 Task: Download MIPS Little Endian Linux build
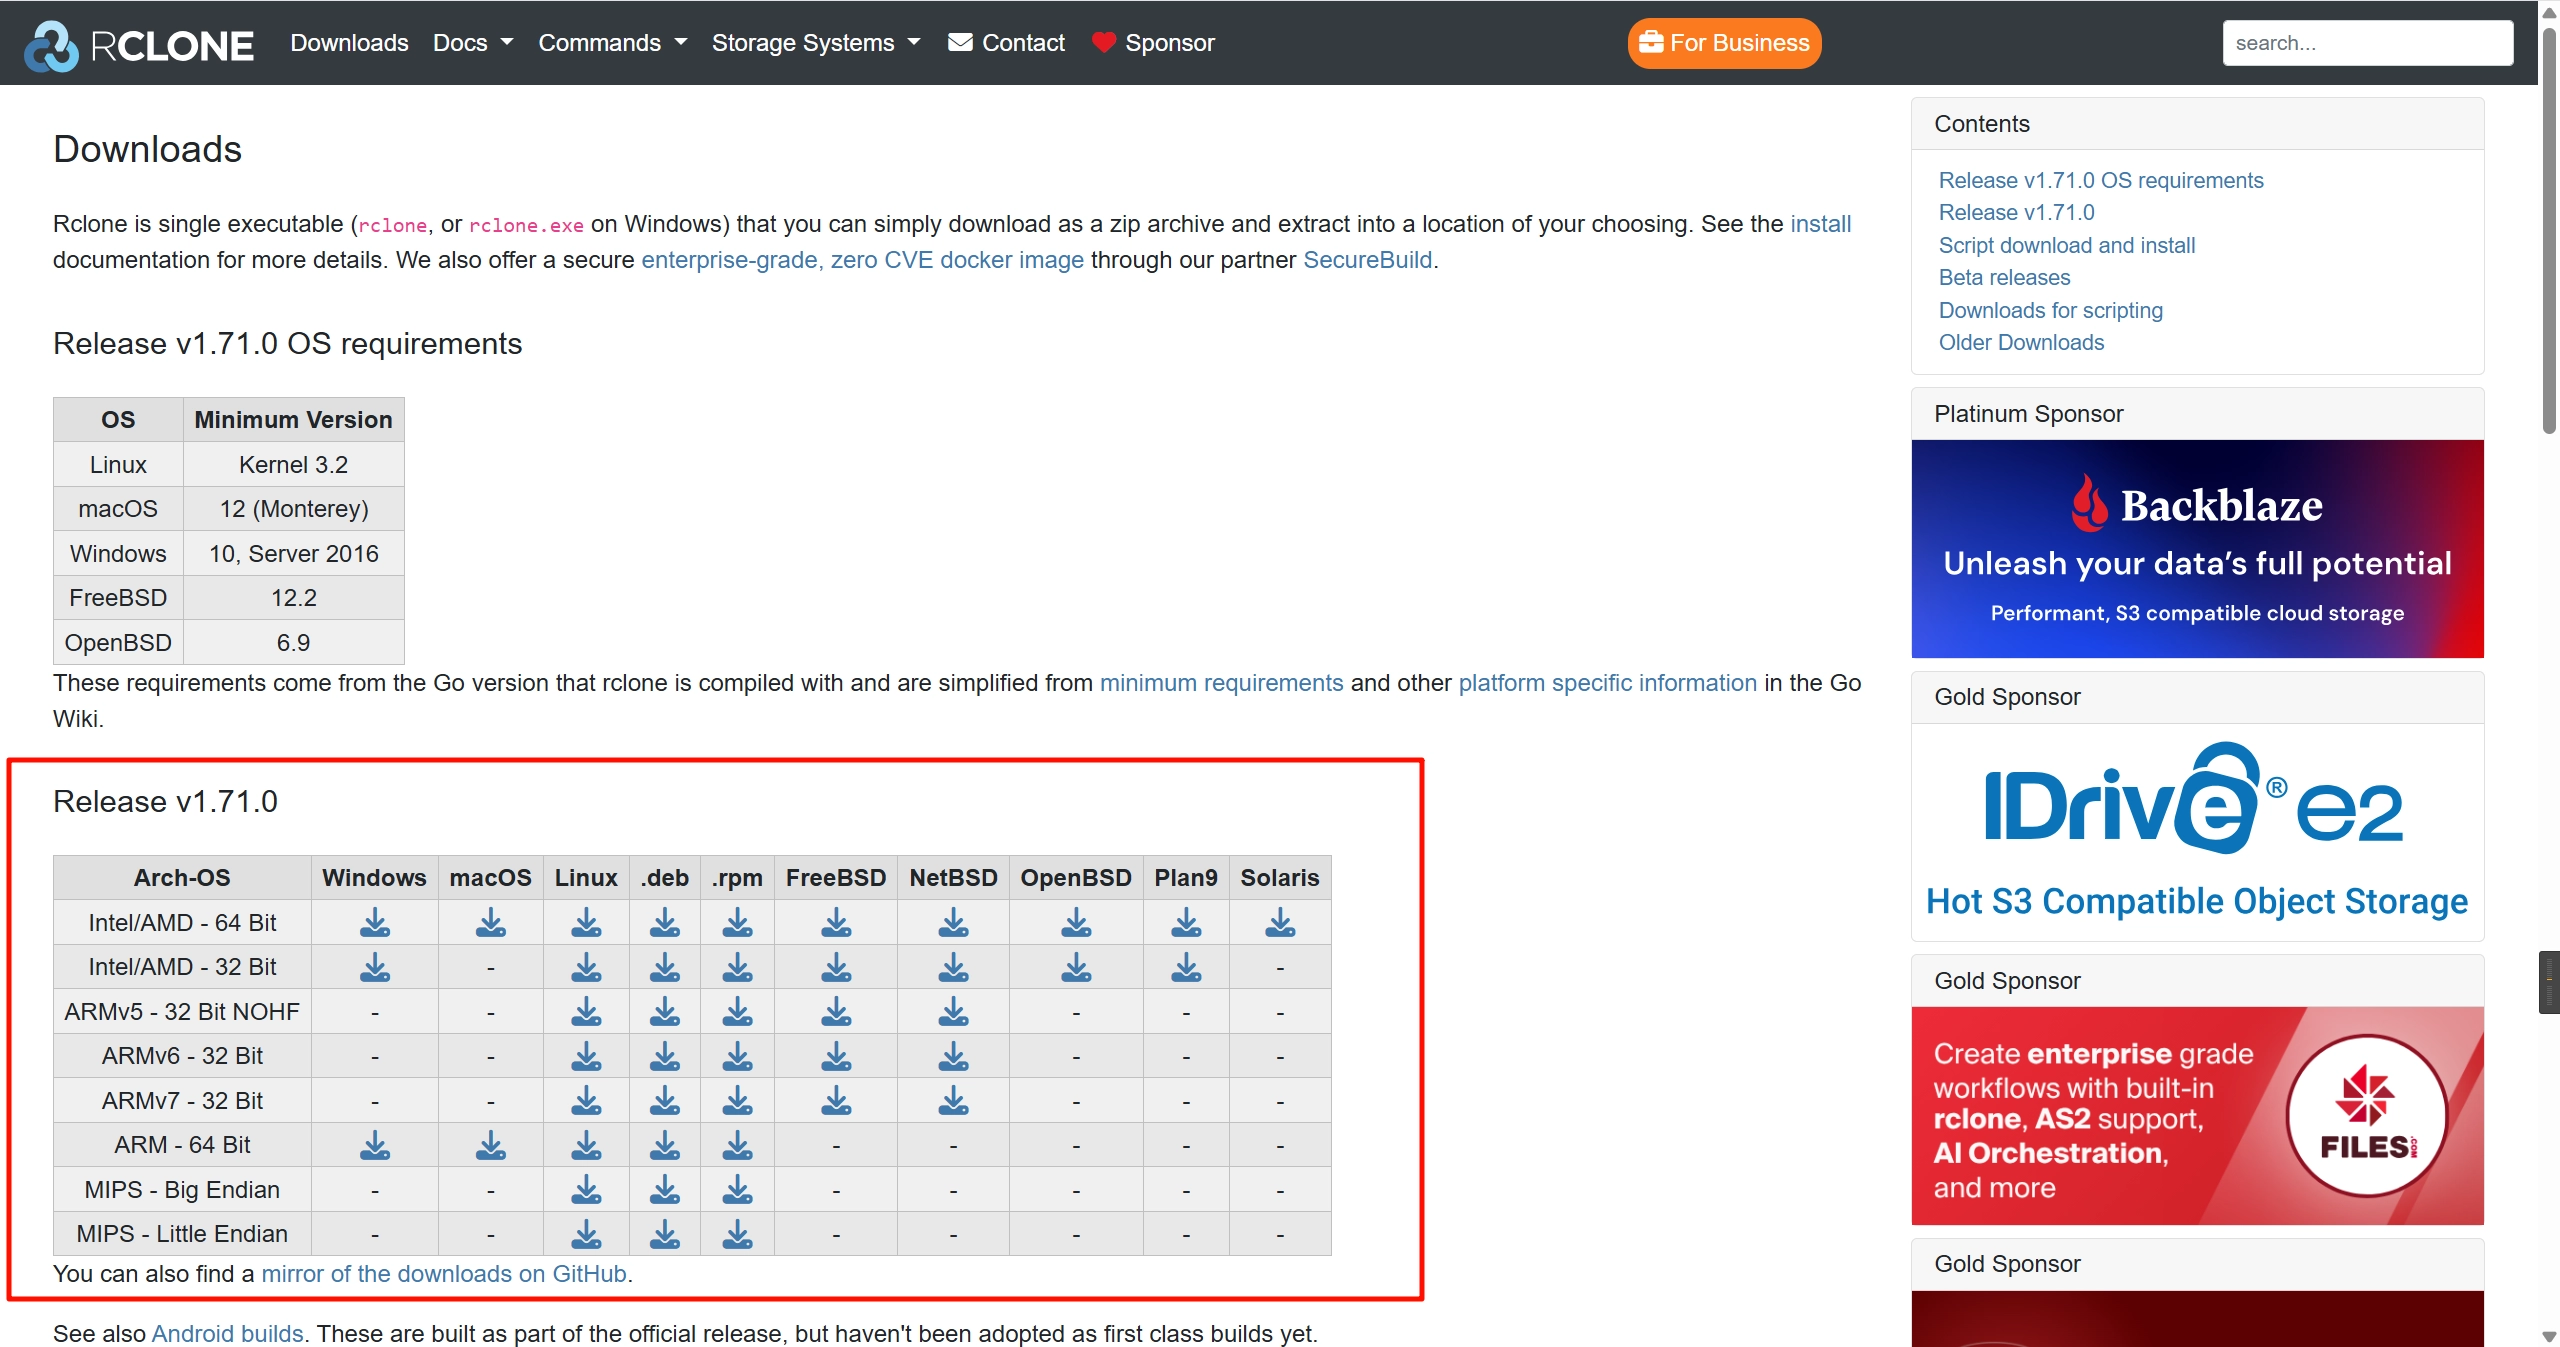point(586,1234)
